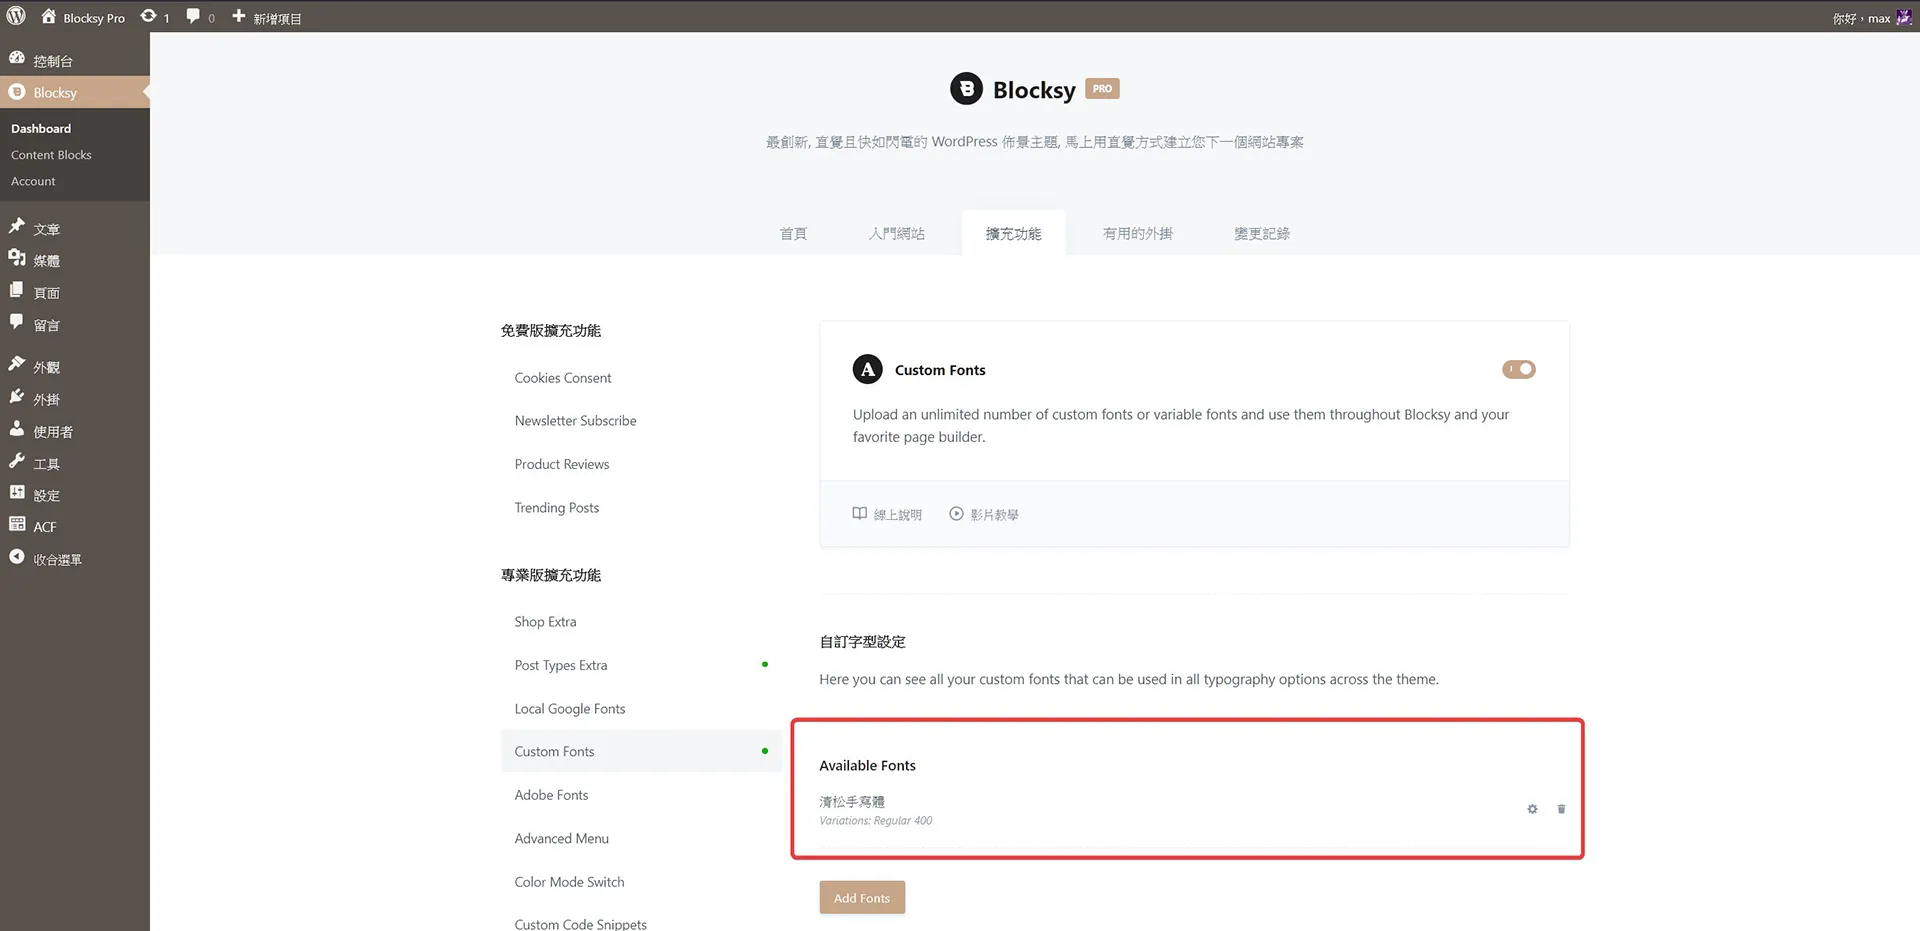Open the 有用的外掛 tab
The height and width of the screenshot is (931, 1920).
[x=1137, y=233]
